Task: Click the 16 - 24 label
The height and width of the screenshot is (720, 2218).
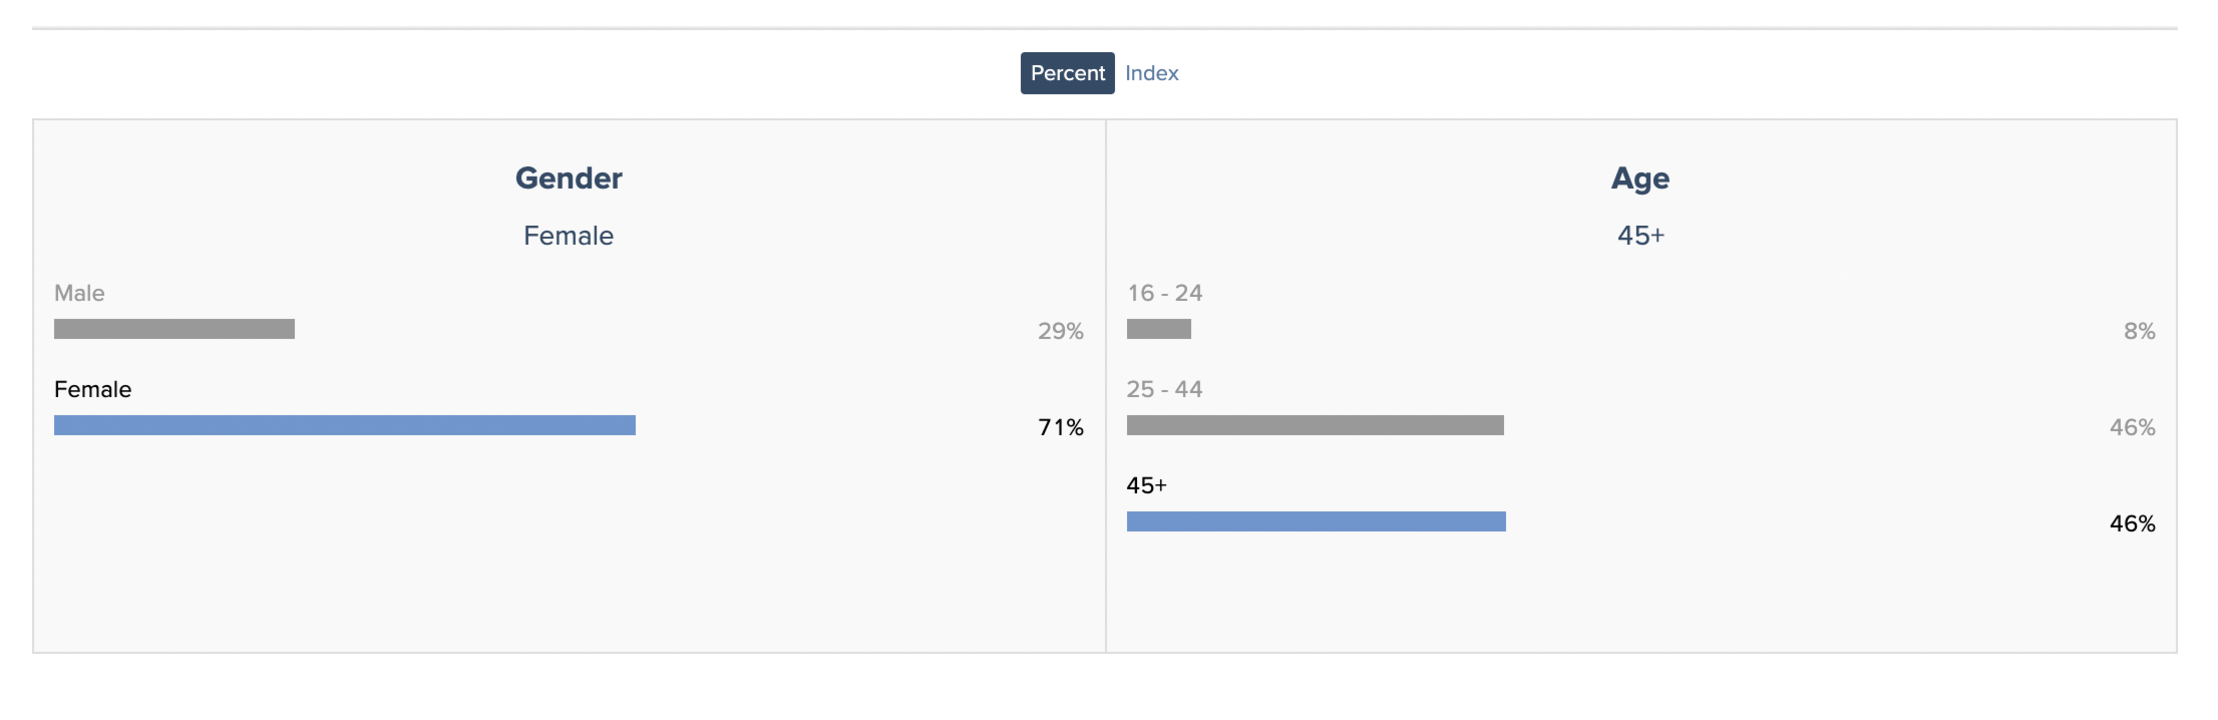Action: pyautogui.click(x=1165, y=293)
